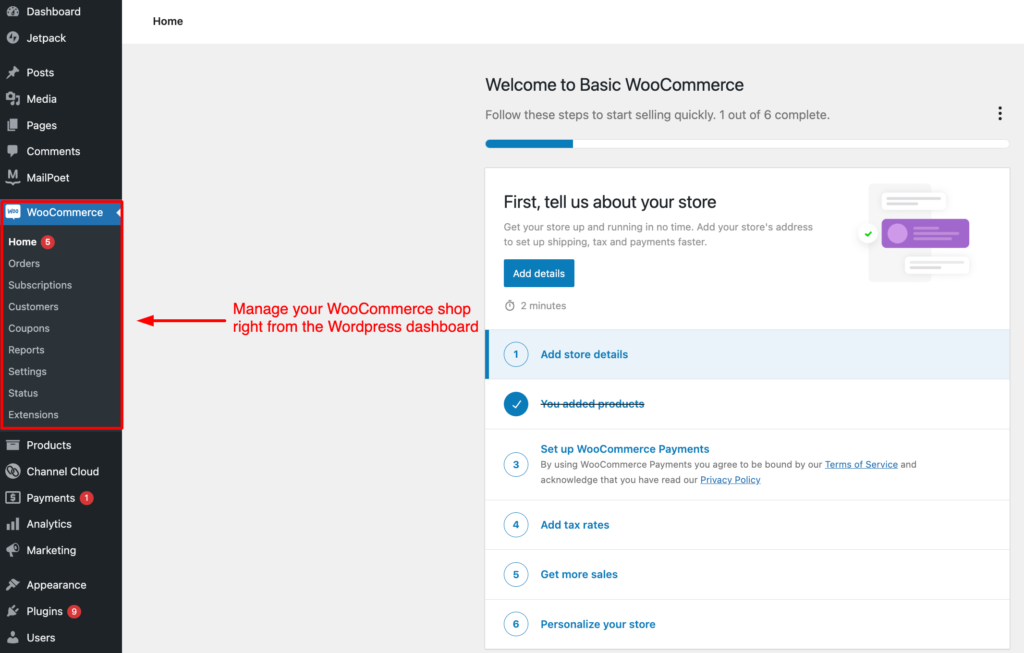Collapse the WooCommerce submenu arrow

pos(118,212)
